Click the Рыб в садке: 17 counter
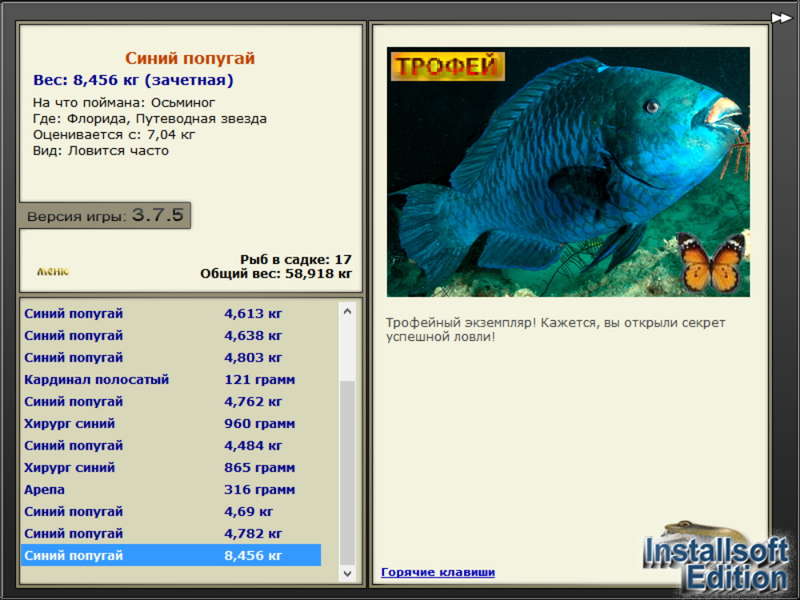The width and height of the screenshot is (800, 600). point(296,259)
